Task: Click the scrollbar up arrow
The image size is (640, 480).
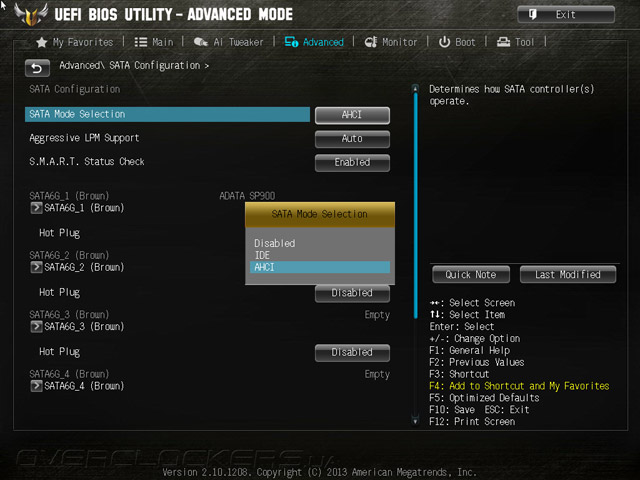Action: tap(416, 88)
